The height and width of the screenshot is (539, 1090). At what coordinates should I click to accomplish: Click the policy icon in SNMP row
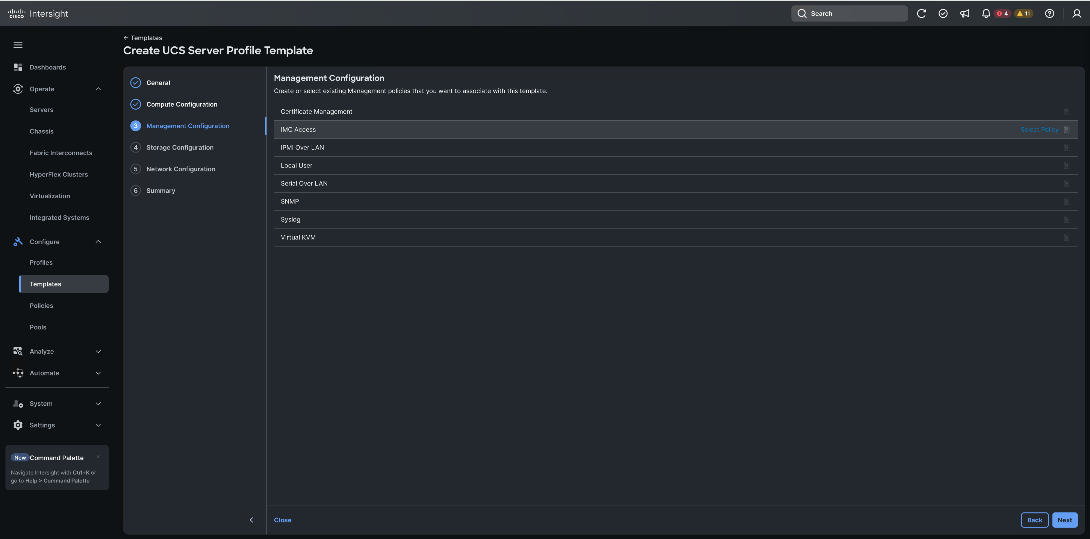(1066, 202)
